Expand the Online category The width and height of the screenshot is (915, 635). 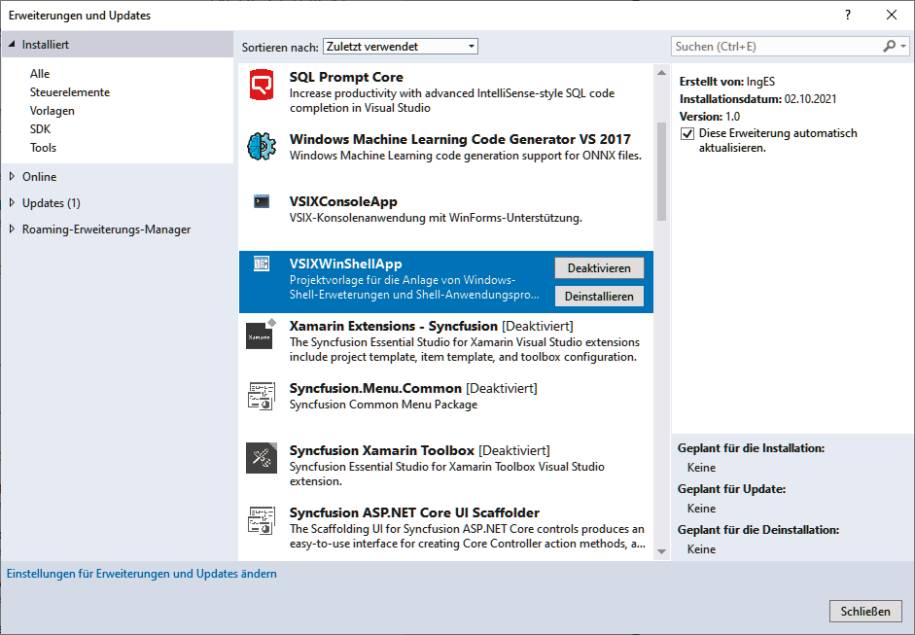(x=12, y=176)
